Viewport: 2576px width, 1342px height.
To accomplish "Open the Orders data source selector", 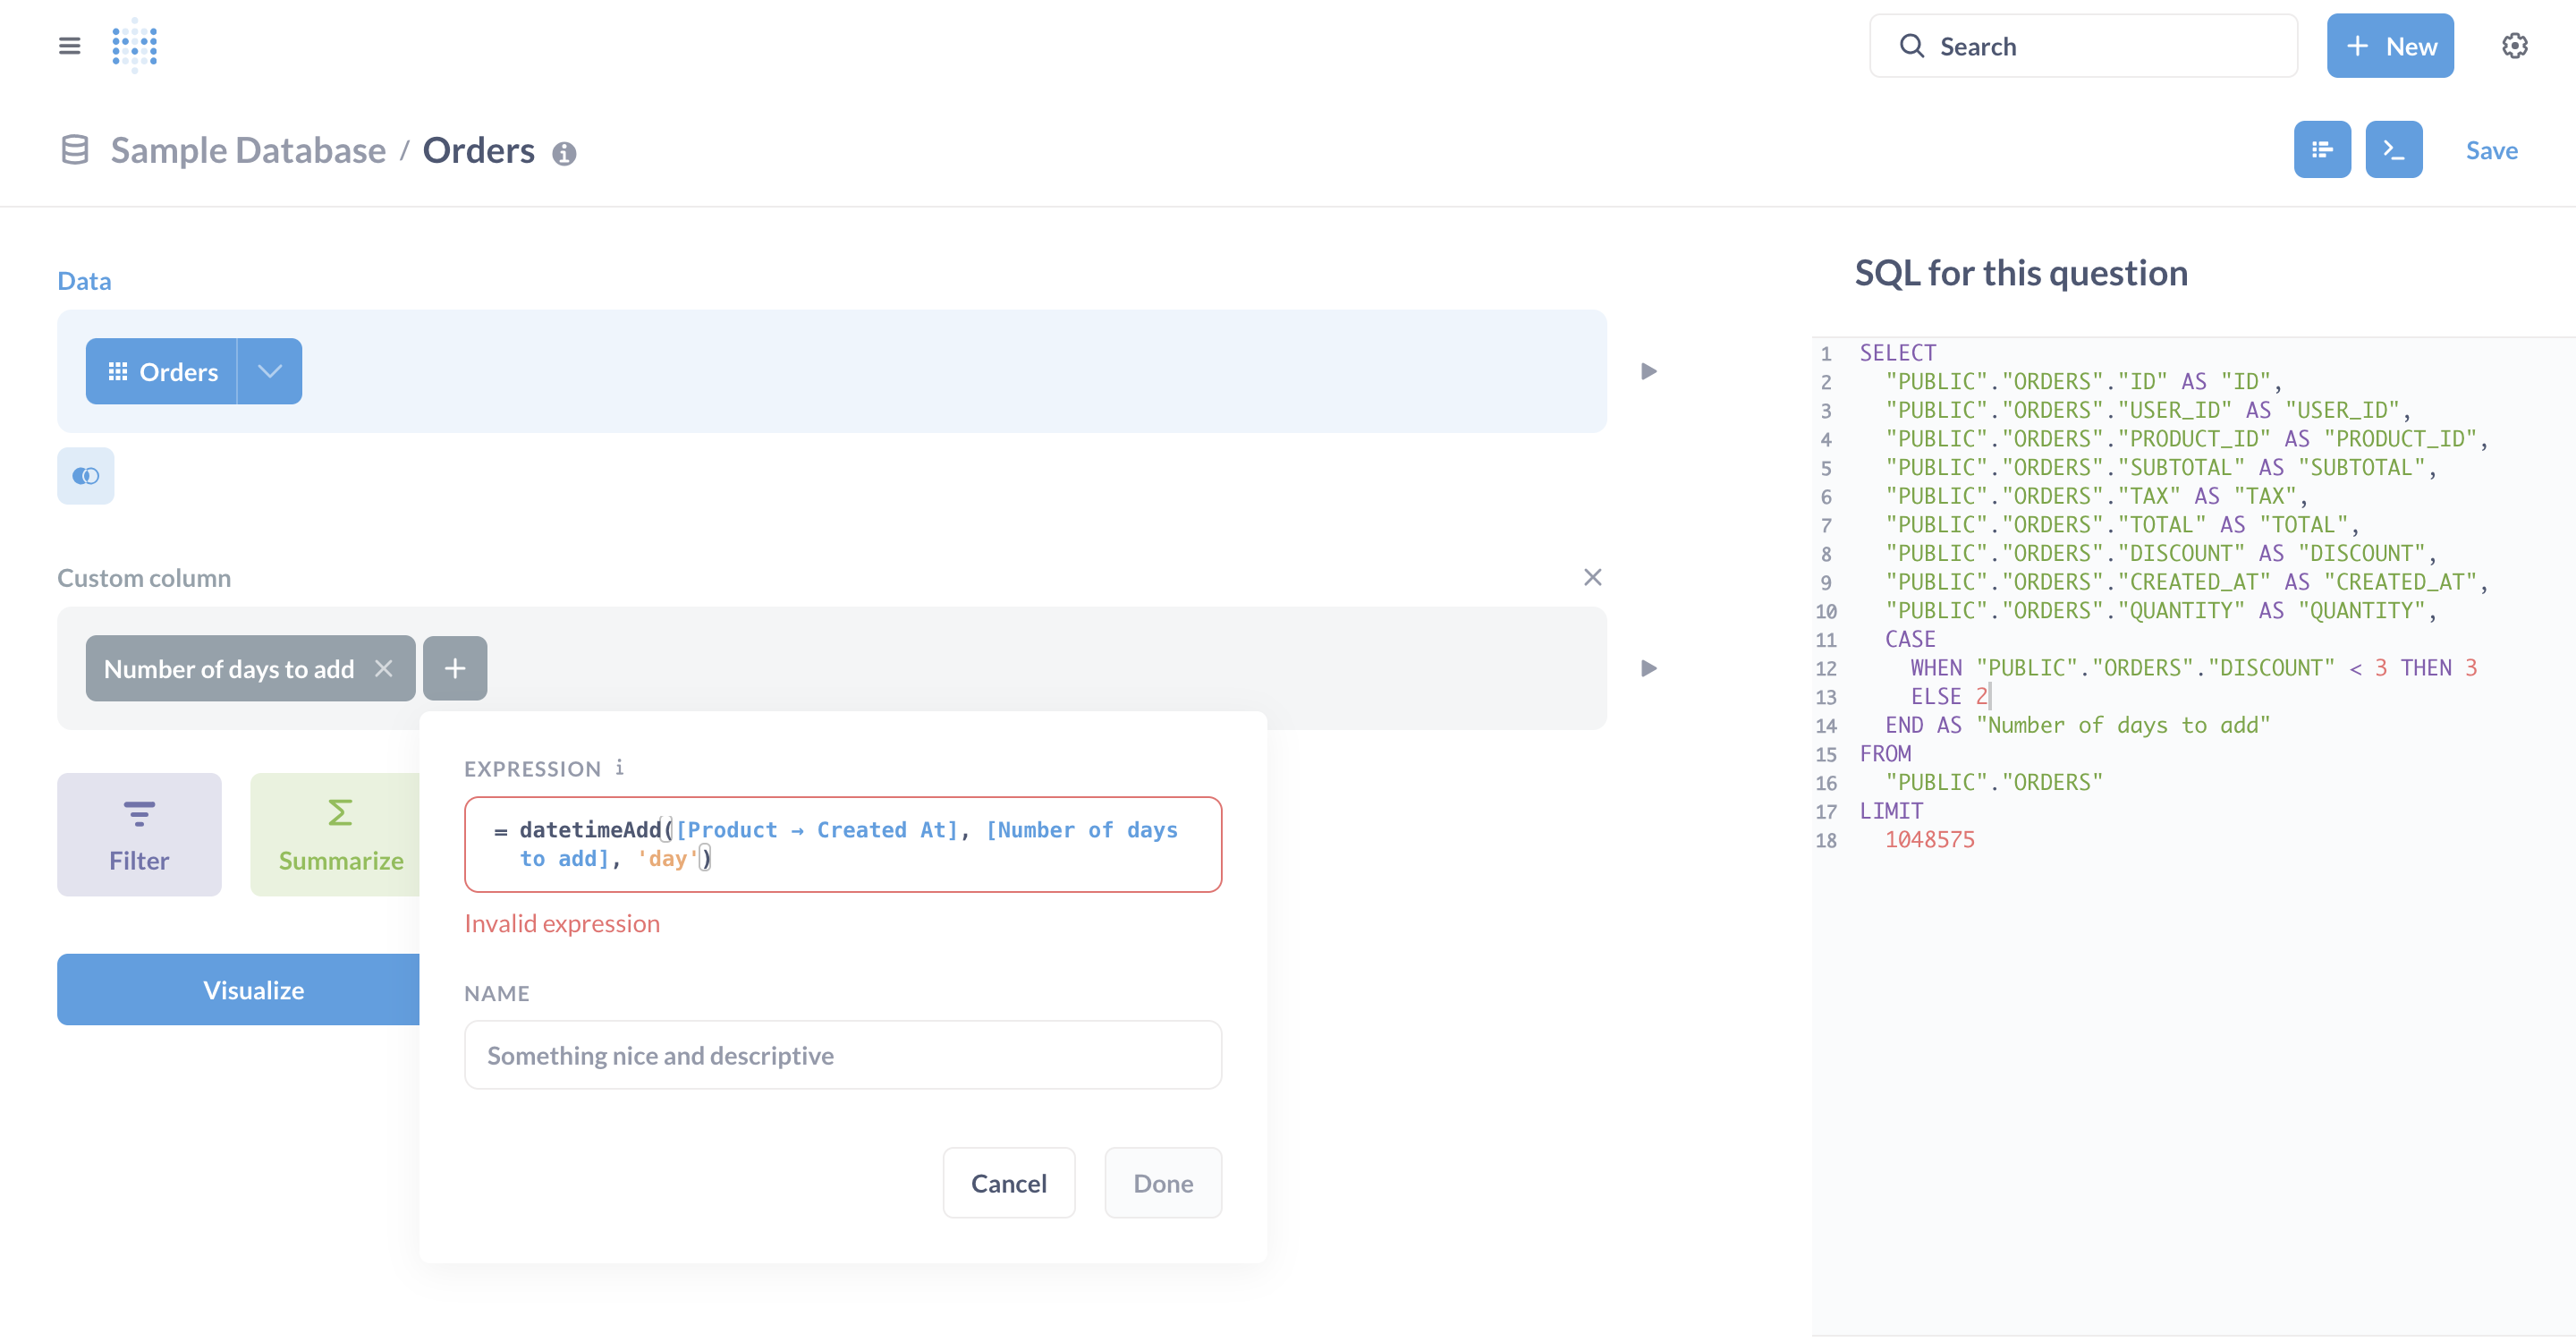I will (162, 371).
